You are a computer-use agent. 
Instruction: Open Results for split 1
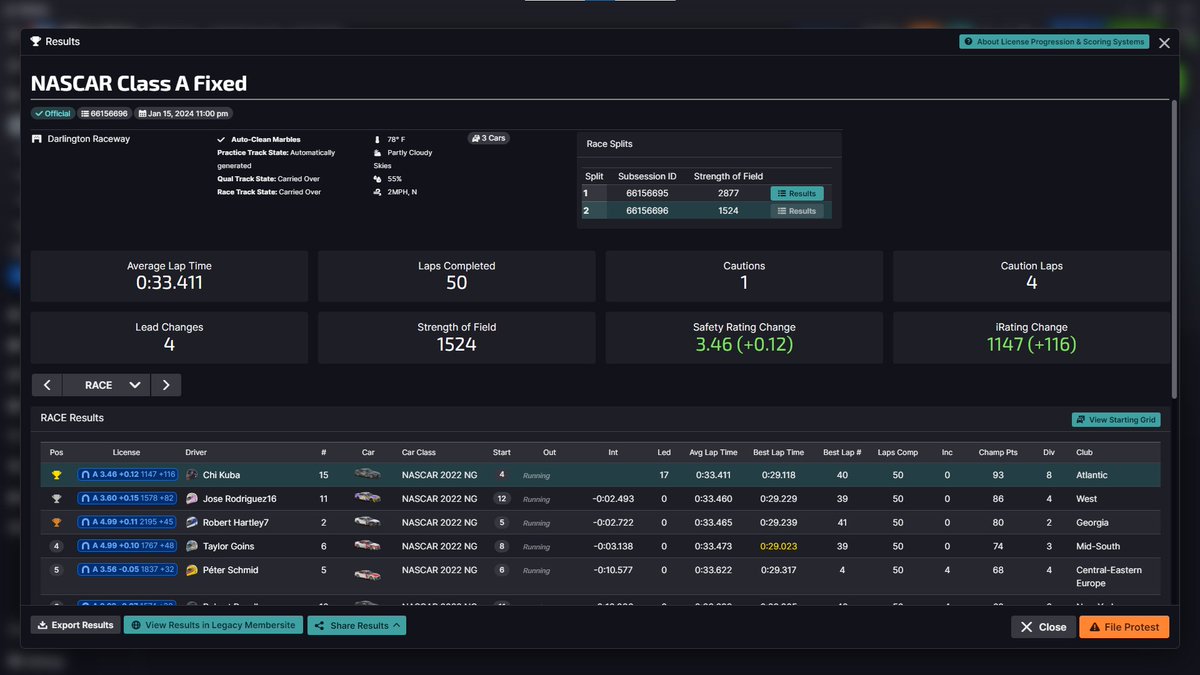coord(797,193)
